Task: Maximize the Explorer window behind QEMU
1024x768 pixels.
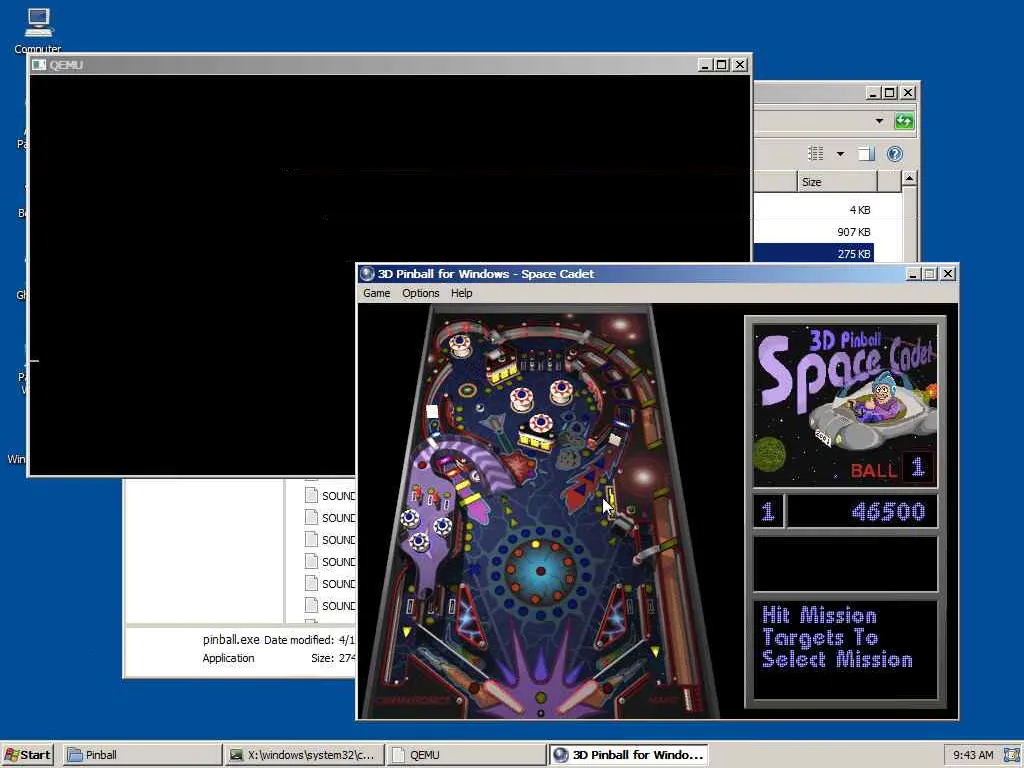Action: [889, 93]
